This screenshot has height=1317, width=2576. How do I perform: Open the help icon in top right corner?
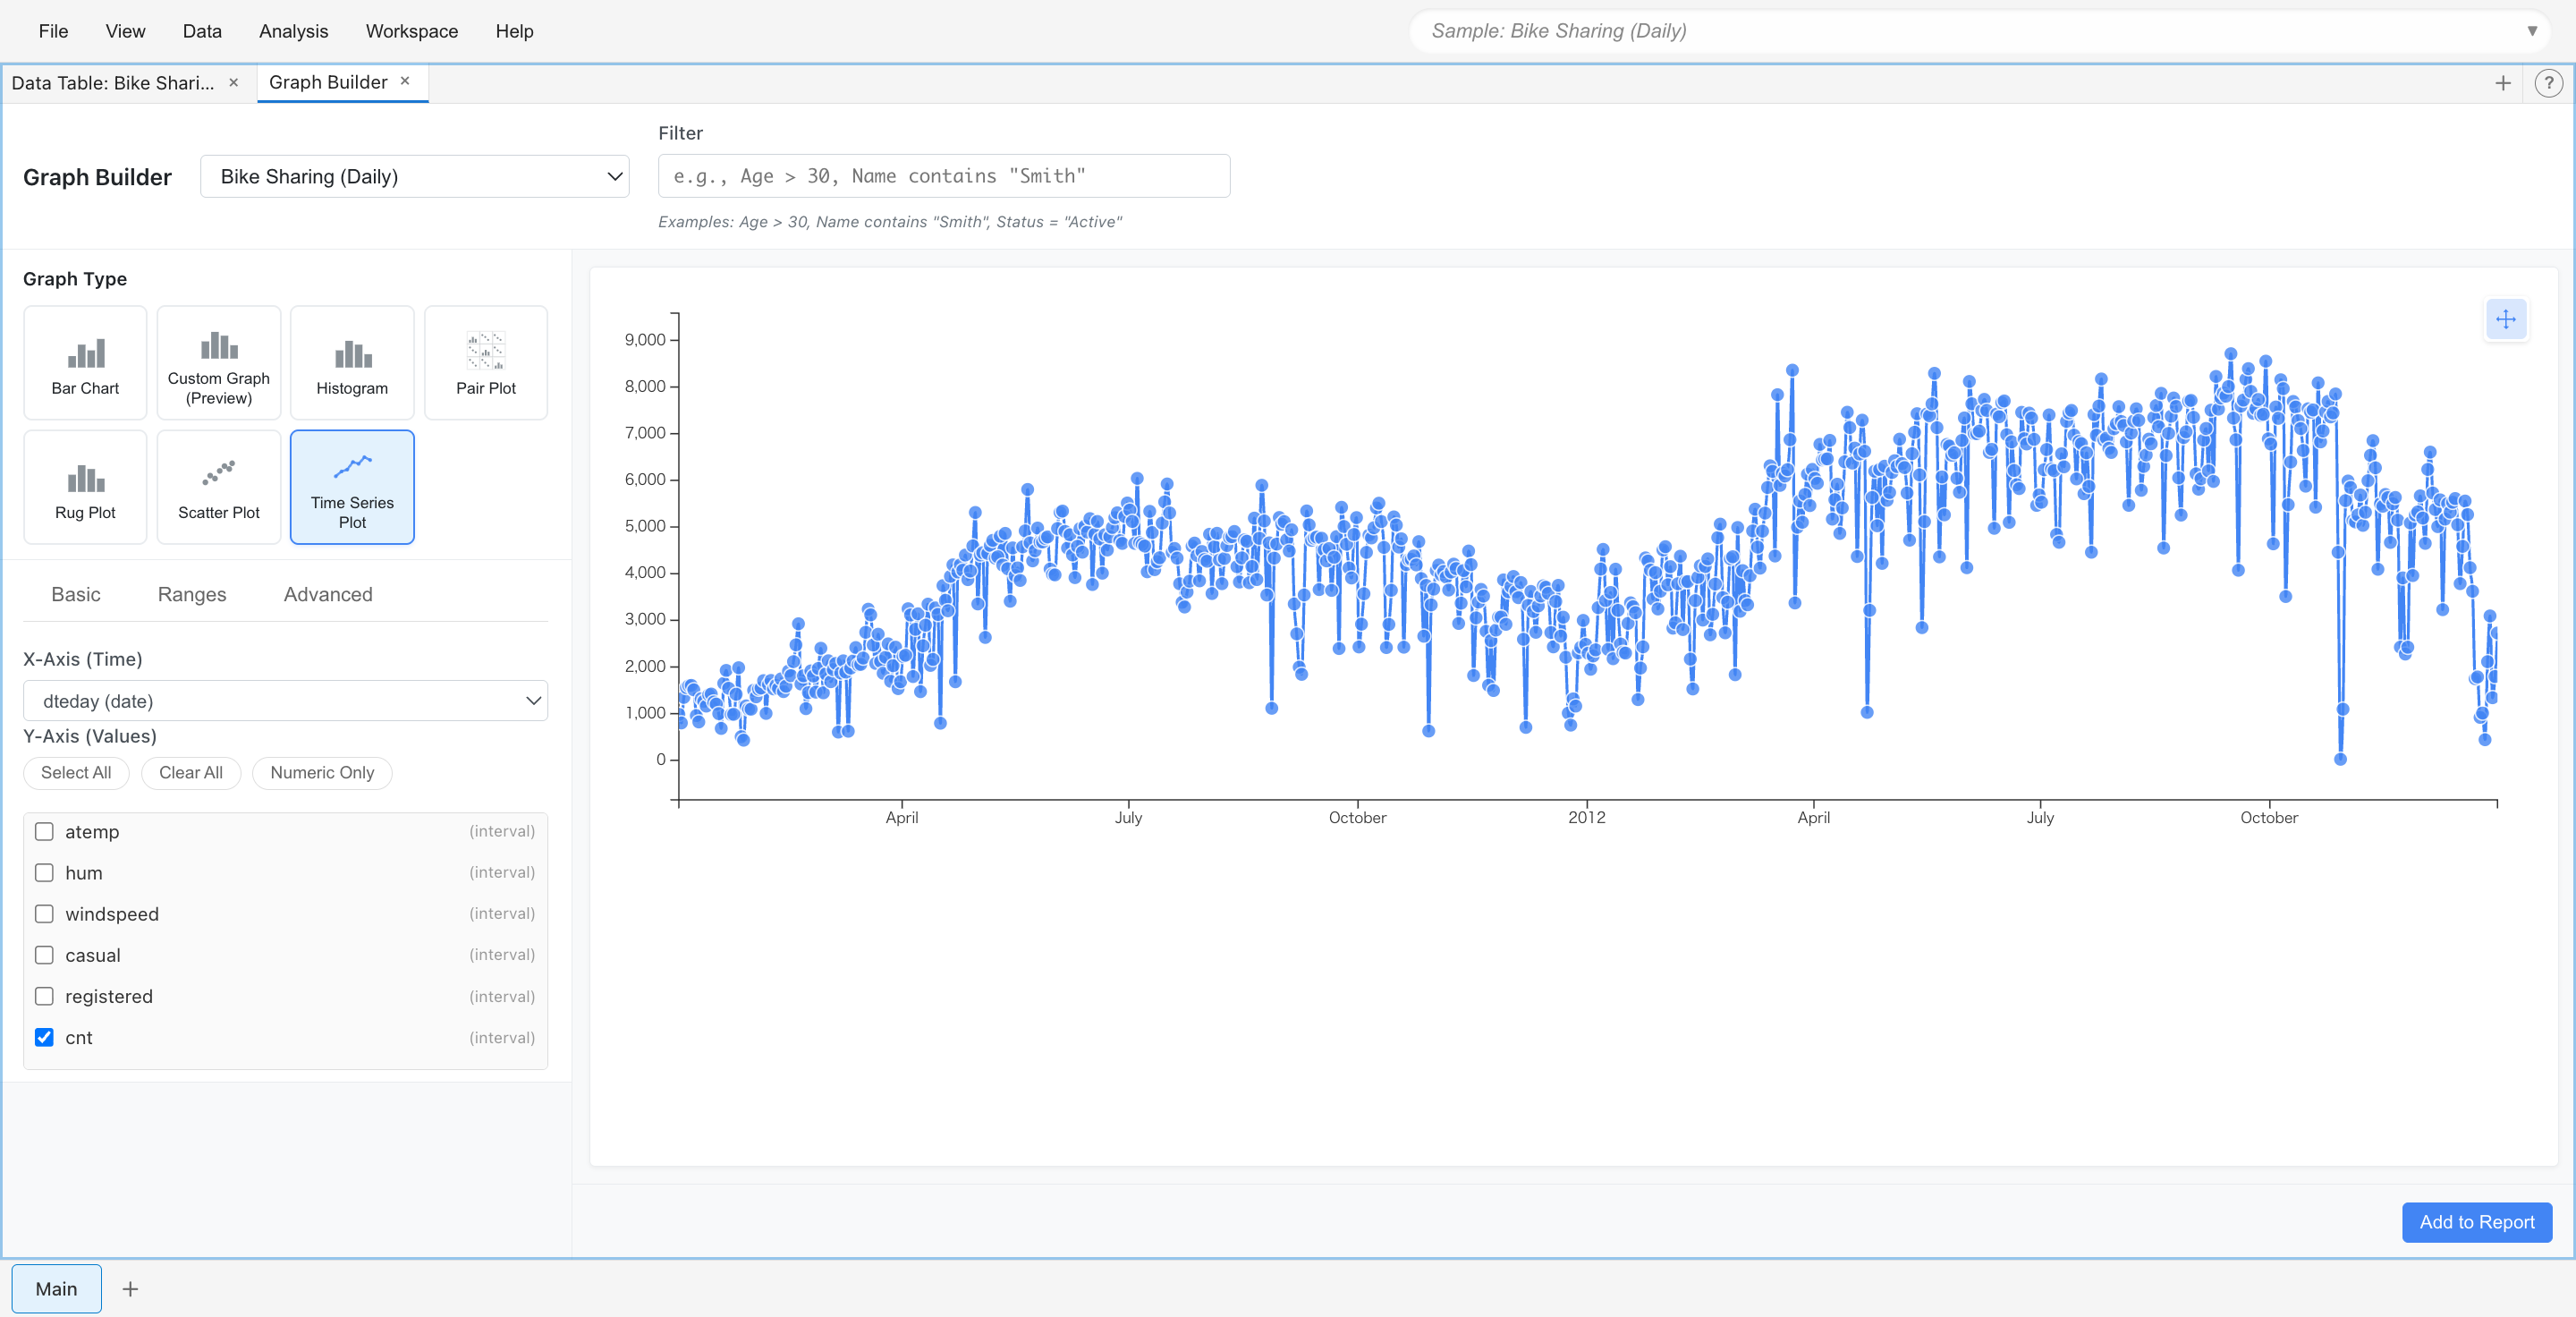(x=2548, y=83)
